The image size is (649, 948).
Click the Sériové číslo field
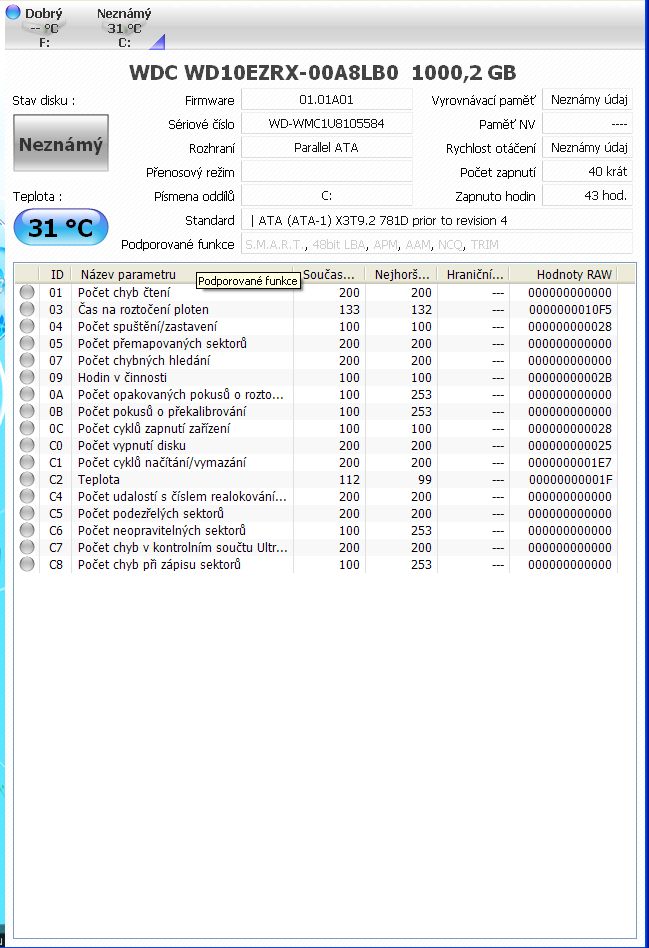[x=326, y=124]
